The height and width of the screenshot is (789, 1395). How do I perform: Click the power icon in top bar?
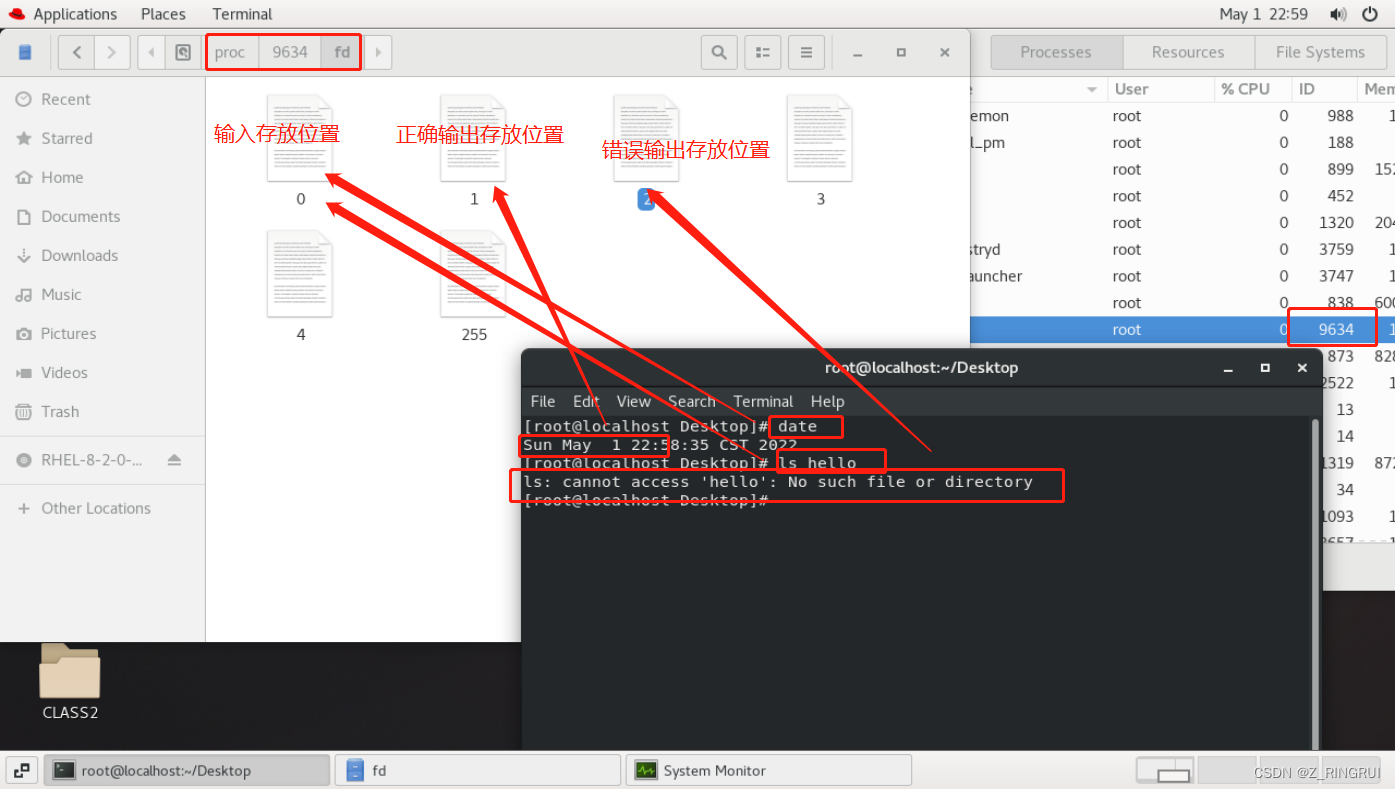[x=1369, y=14]
